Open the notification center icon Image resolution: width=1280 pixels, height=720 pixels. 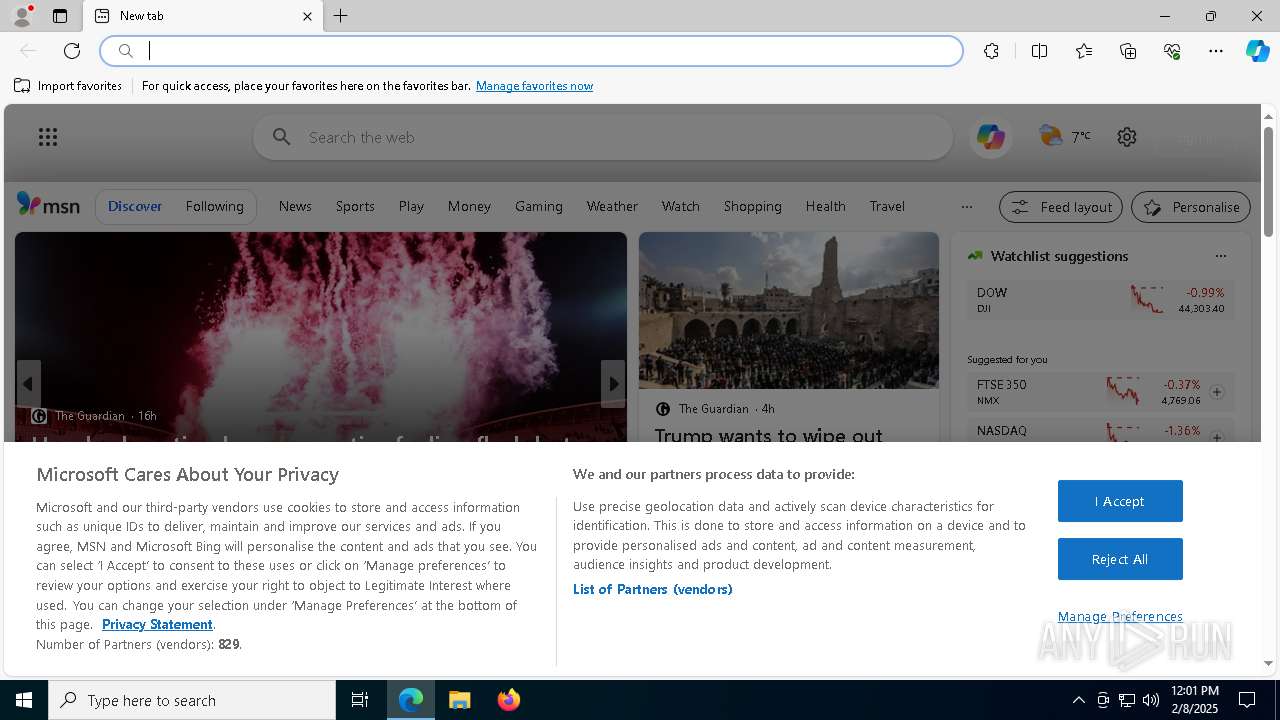tap(1247, 700)
